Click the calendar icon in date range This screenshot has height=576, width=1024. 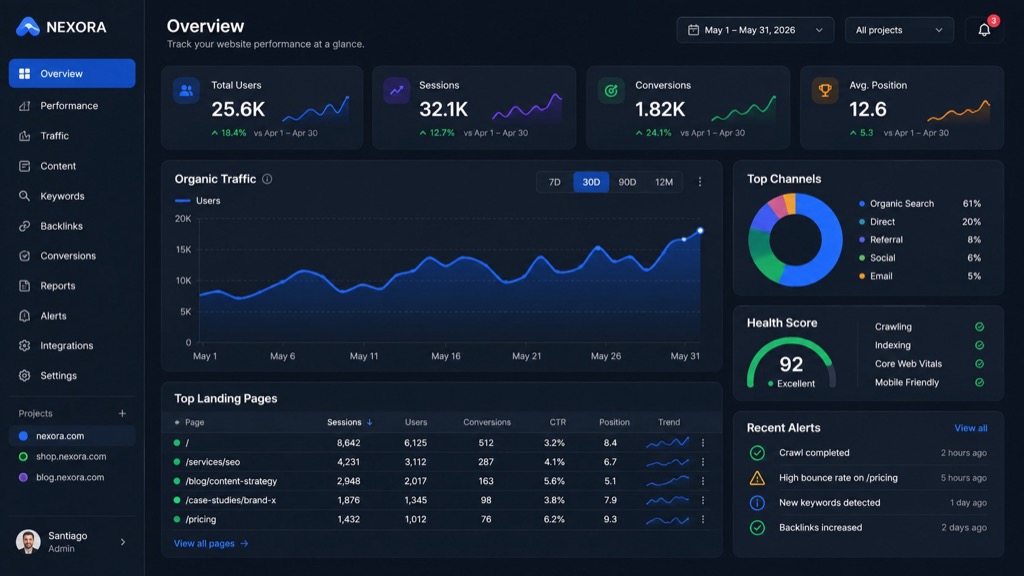[694, 30]
